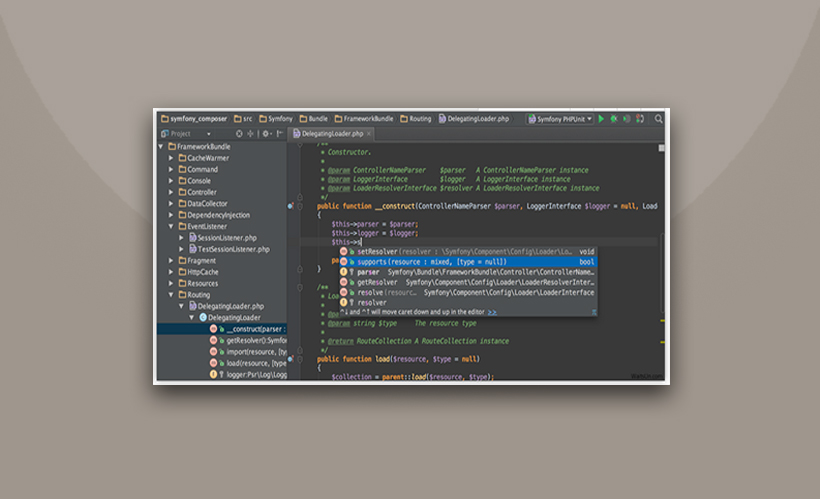Choose supports(resource : mixed) completion item

468,262
